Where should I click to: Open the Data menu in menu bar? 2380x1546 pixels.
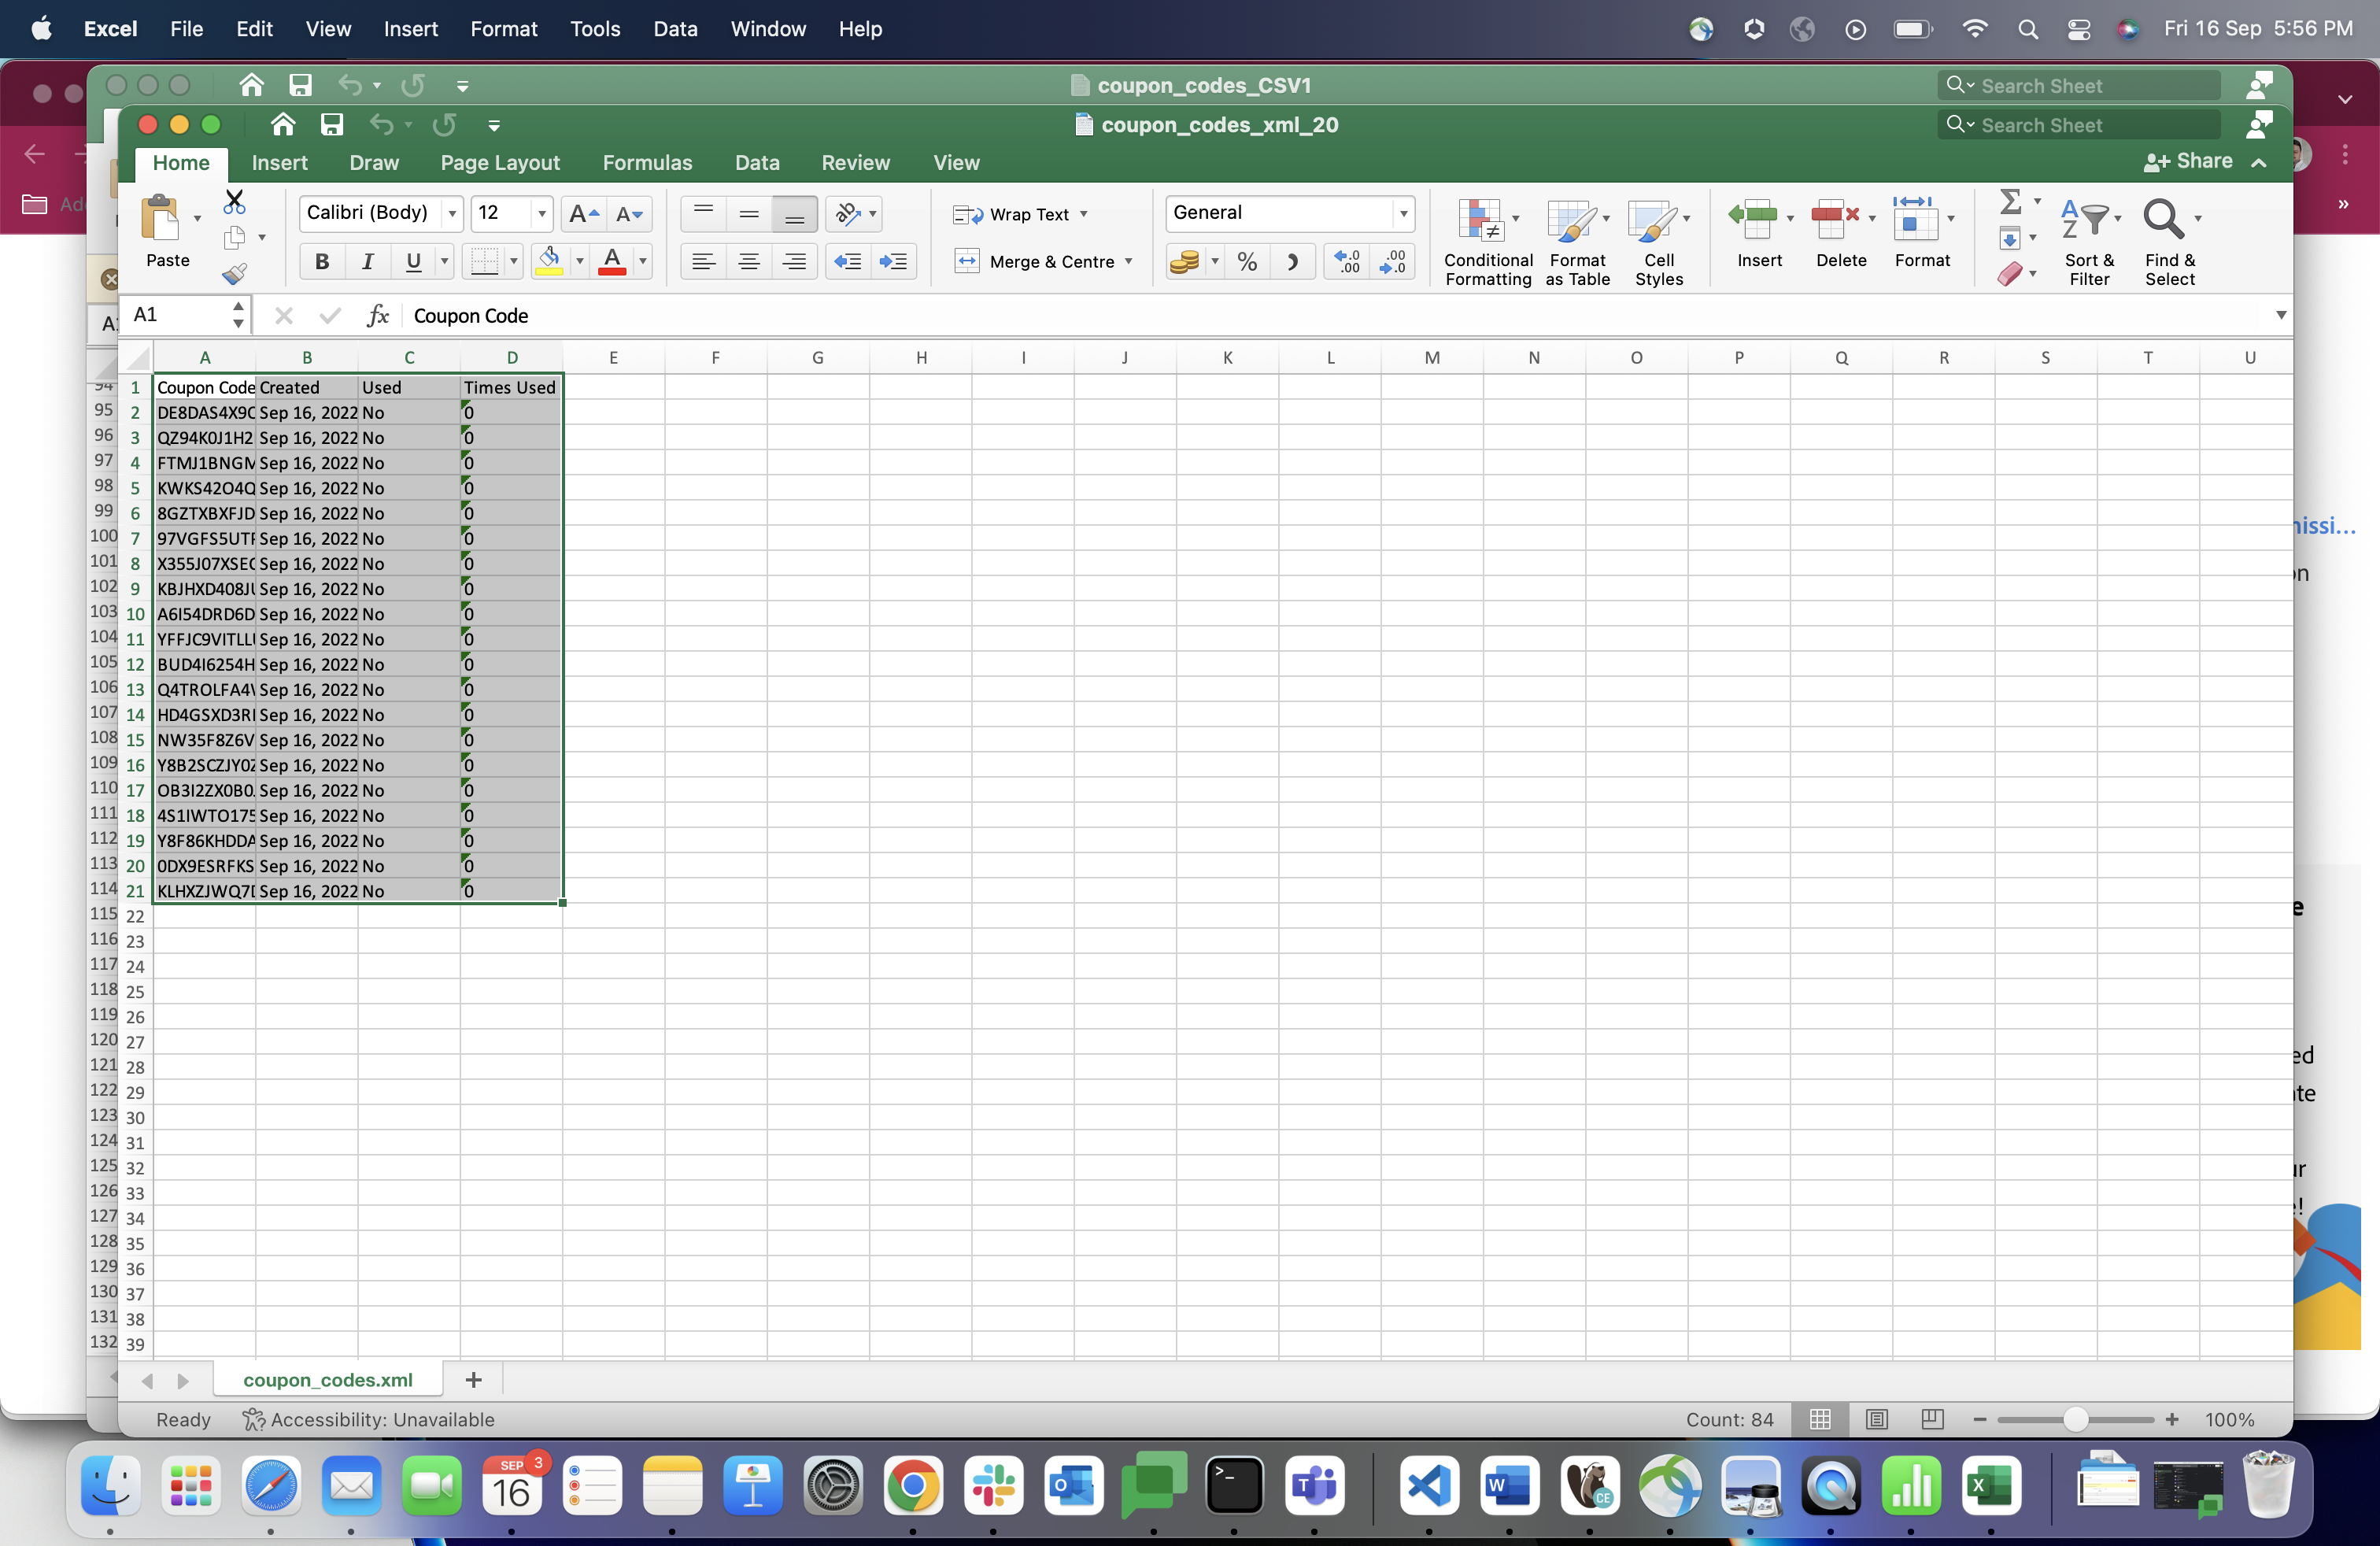click(675, 29)
